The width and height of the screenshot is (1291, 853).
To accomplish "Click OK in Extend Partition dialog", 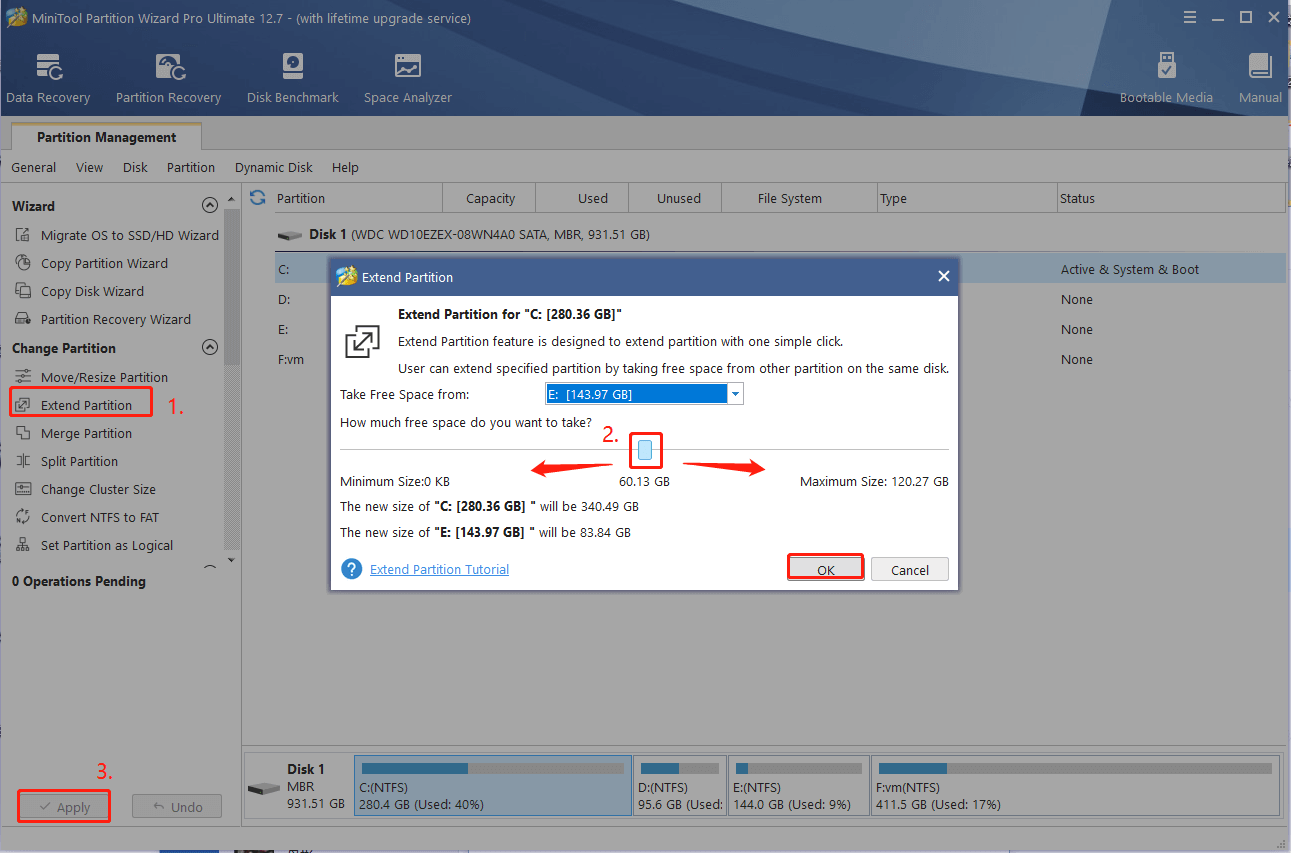I will coord(825,569).
